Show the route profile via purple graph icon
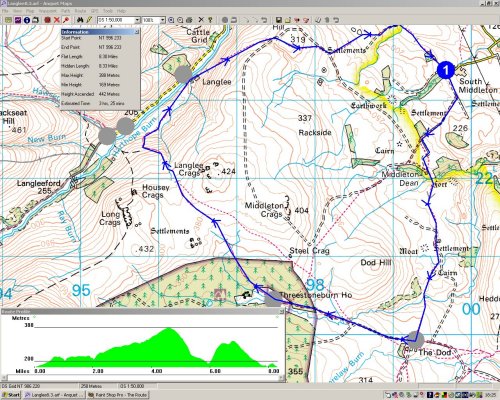Viewport: 500px width, 400px height. (x=18, y=20)
